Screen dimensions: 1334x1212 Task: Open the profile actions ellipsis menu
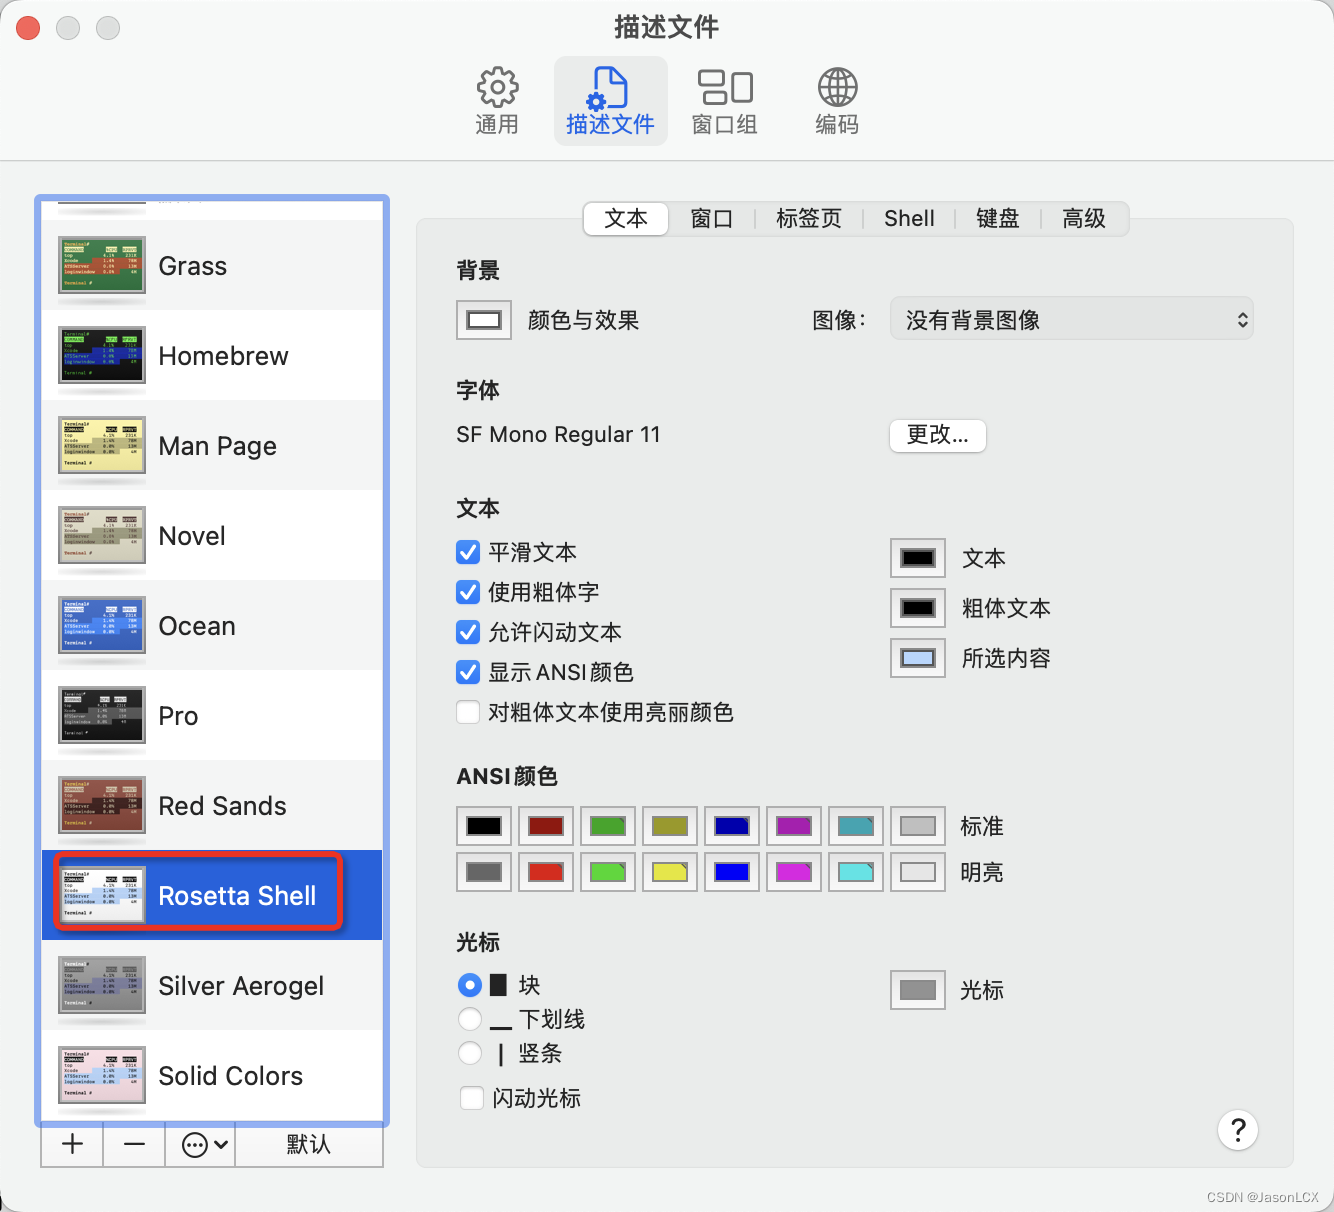(199, 1144)
